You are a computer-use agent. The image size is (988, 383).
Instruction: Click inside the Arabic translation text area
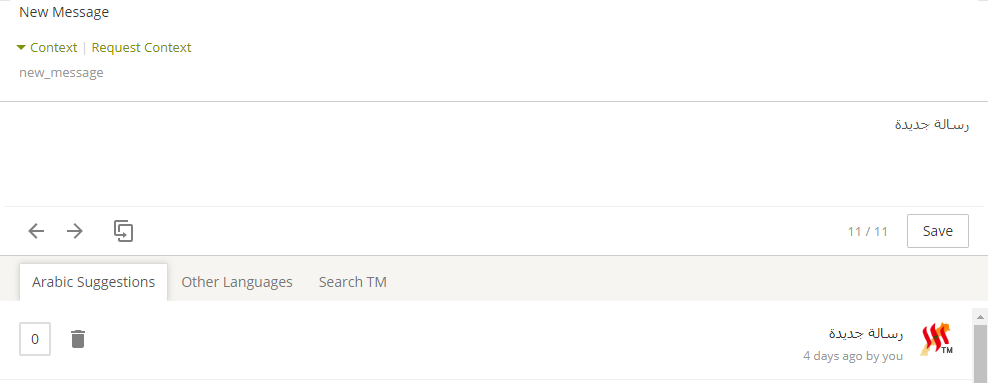(494, 154)
